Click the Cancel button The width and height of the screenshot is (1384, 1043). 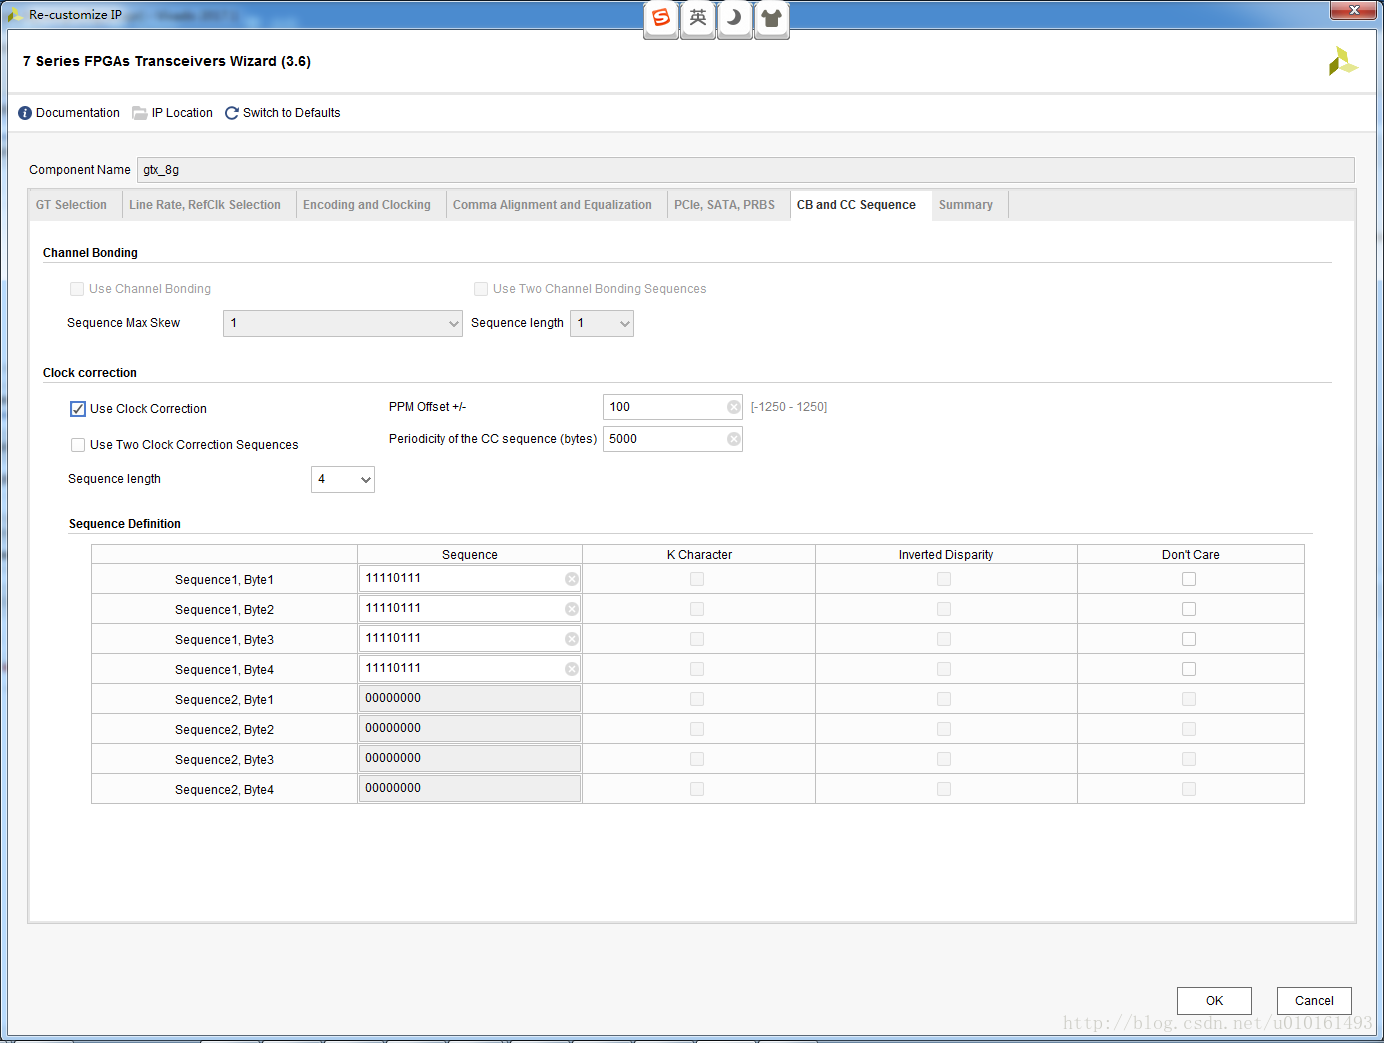[1314, 1001]
